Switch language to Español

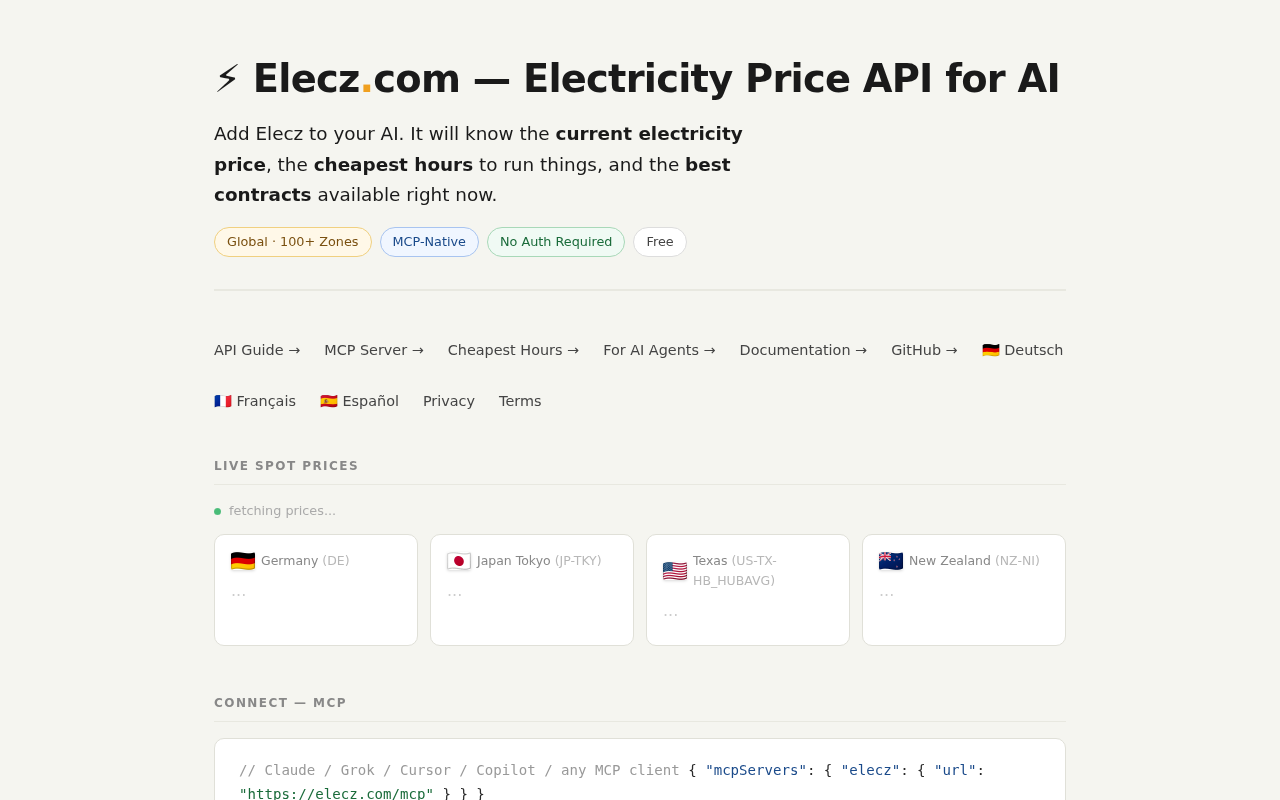click(359, 401)
